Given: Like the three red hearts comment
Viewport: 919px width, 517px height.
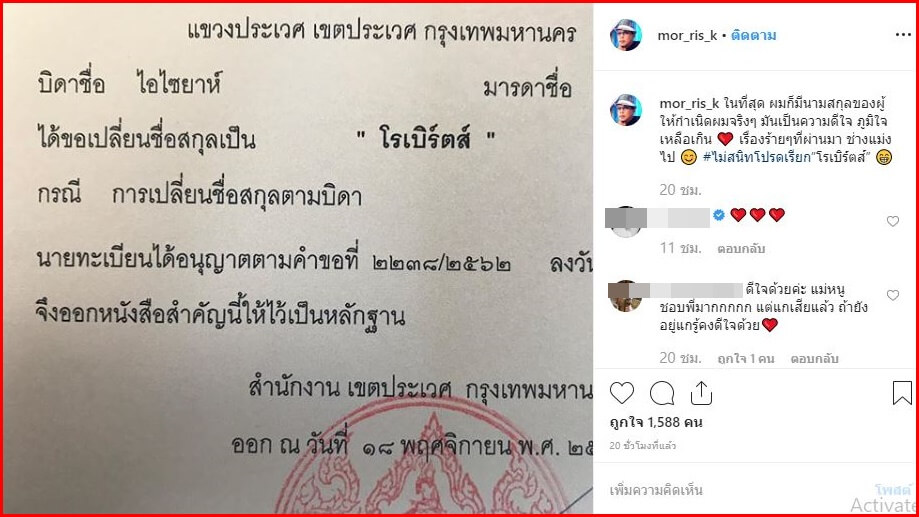Looking at the screenshot, I should [x=893, y=221].
